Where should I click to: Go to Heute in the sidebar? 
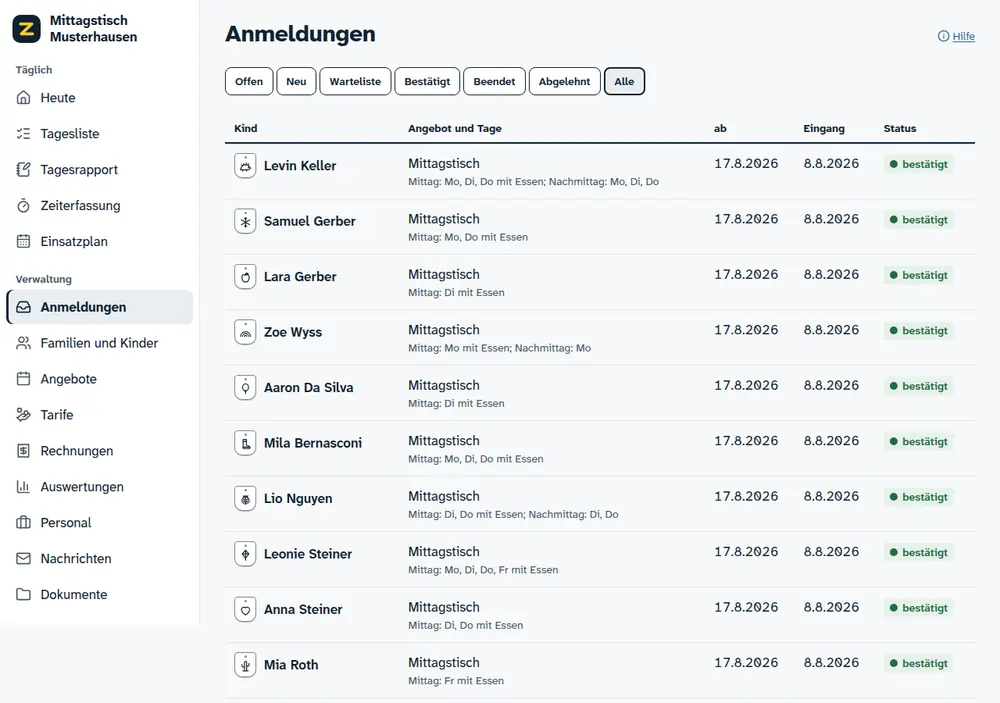point(99,98)
